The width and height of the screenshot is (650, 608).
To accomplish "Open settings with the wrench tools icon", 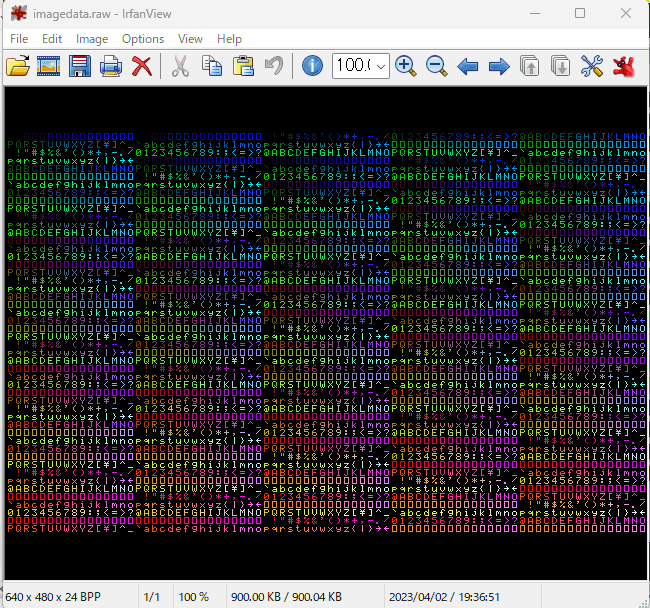I will click(592, 66).
